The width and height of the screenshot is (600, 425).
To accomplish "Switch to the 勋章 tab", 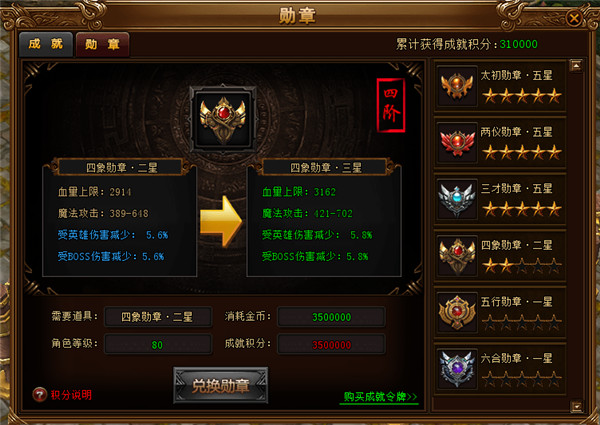I will [x=102, y=44].
